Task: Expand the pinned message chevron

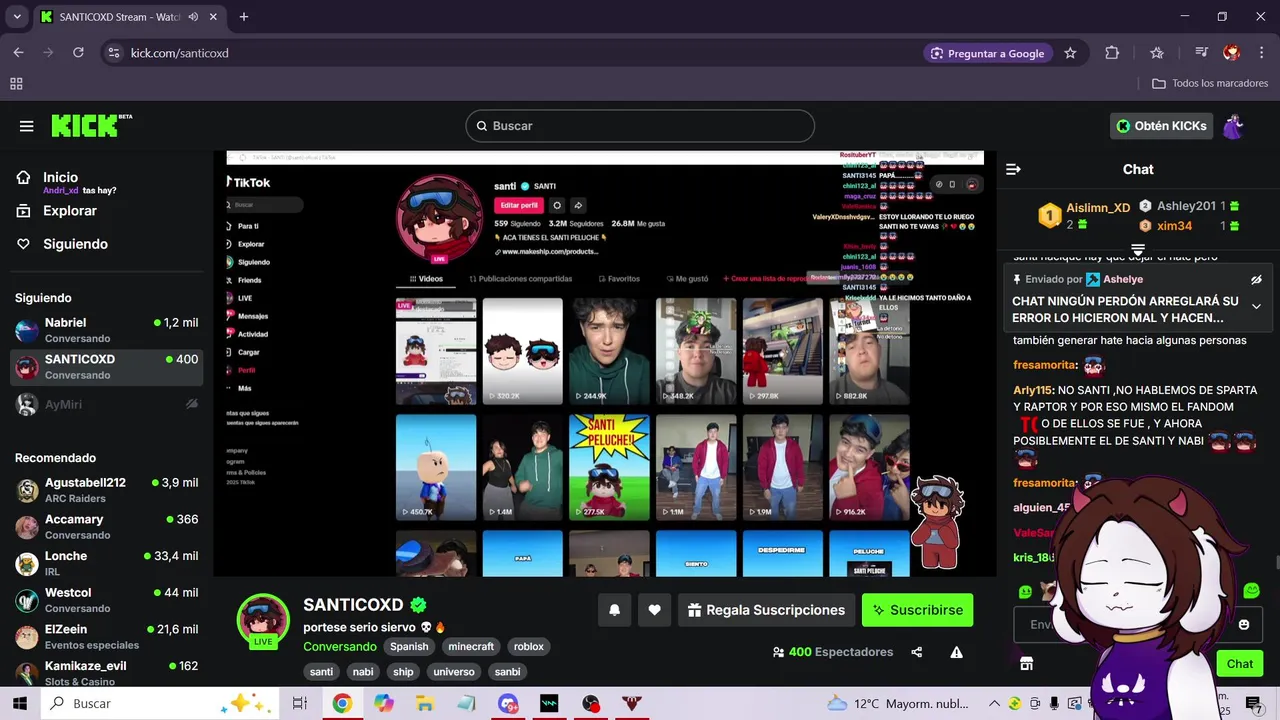Action: point(1256,307)
